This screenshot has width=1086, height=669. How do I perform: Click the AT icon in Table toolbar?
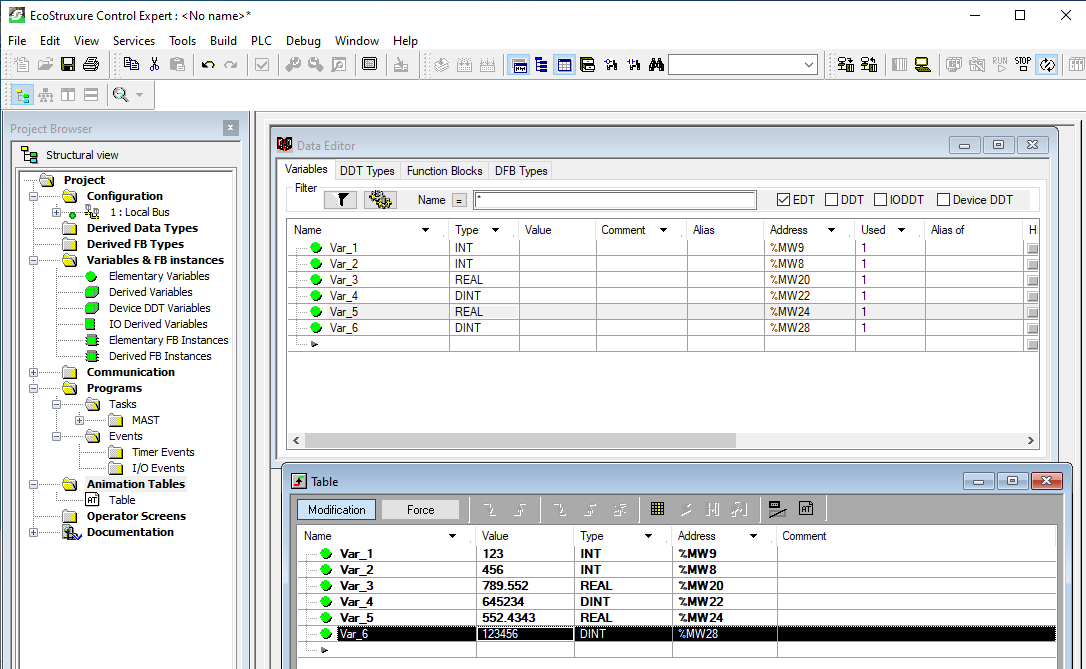click(806, 509)
